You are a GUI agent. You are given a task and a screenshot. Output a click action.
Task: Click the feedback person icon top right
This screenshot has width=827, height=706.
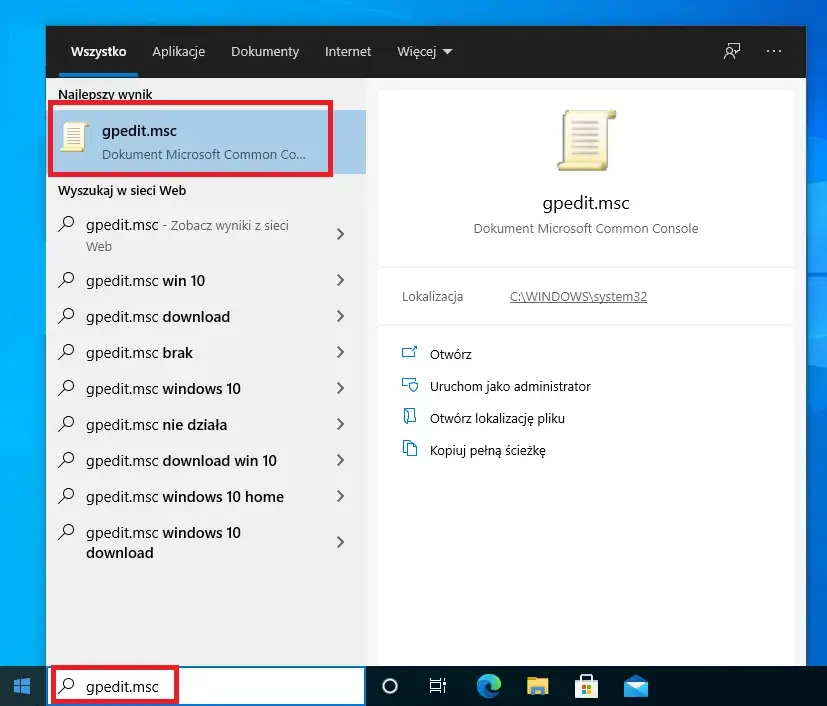[x=731, y=50]
